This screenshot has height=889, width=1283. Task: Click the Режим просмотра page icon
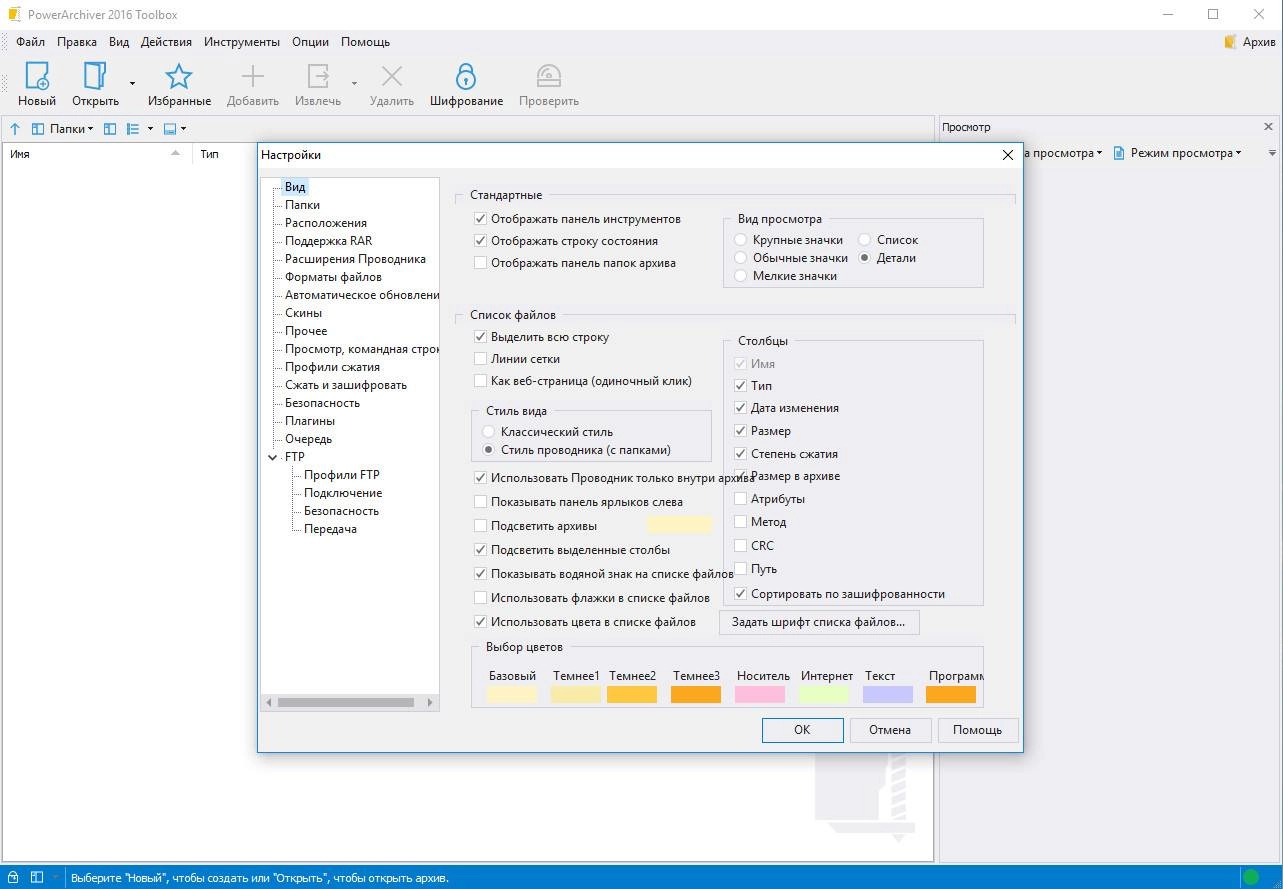coord(1120,153)
